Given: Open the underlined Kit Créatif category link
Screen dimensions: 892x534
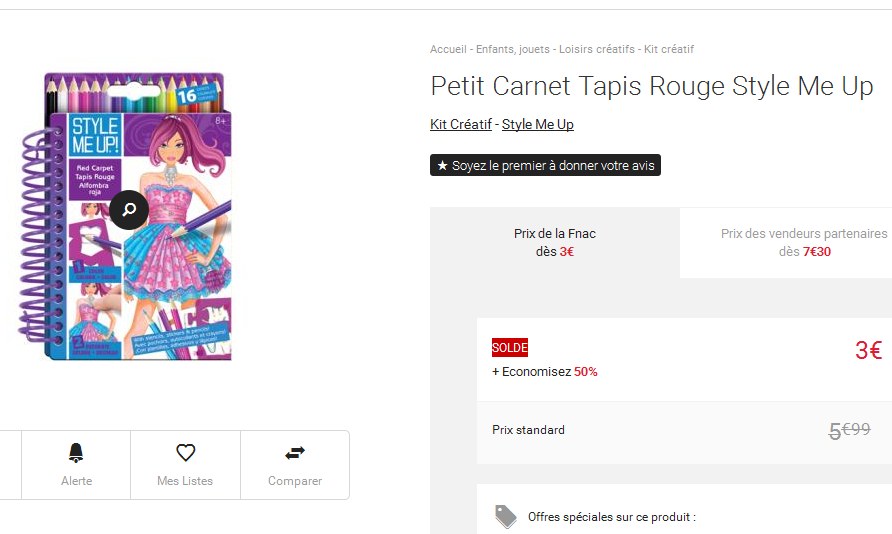Looking at the screenshot, I should [460, 124].
